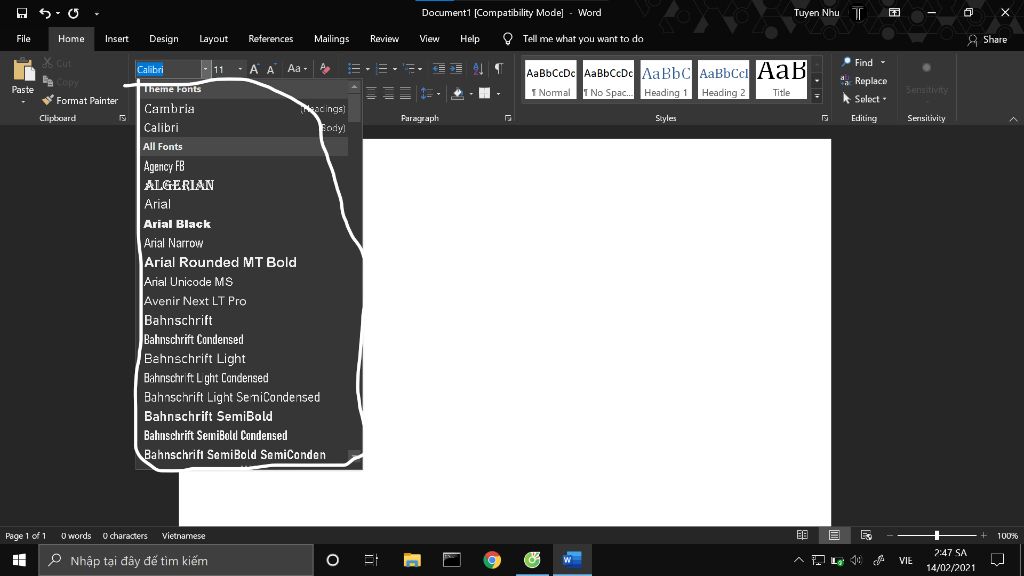Increase paragraph indent
This screenshot has height=576, width=1024.
click(456, 69)
